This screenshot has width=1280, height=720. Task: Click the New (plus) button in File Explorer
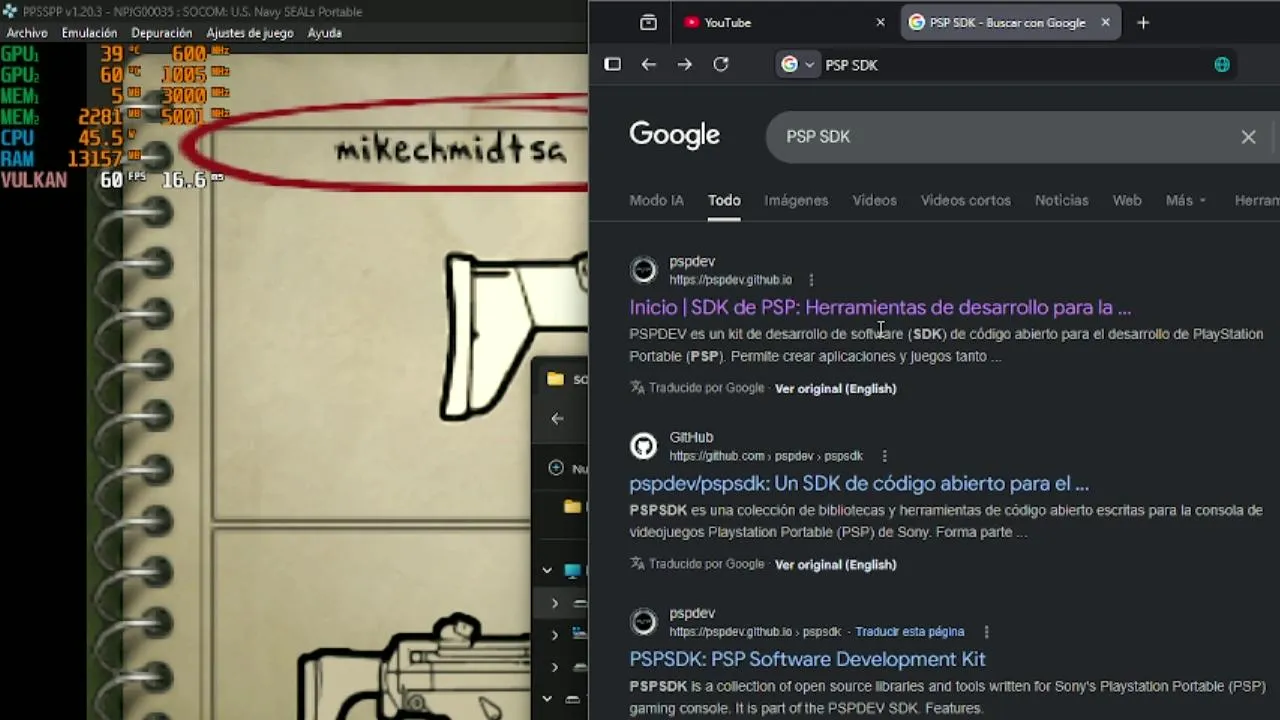coord(556,468)
